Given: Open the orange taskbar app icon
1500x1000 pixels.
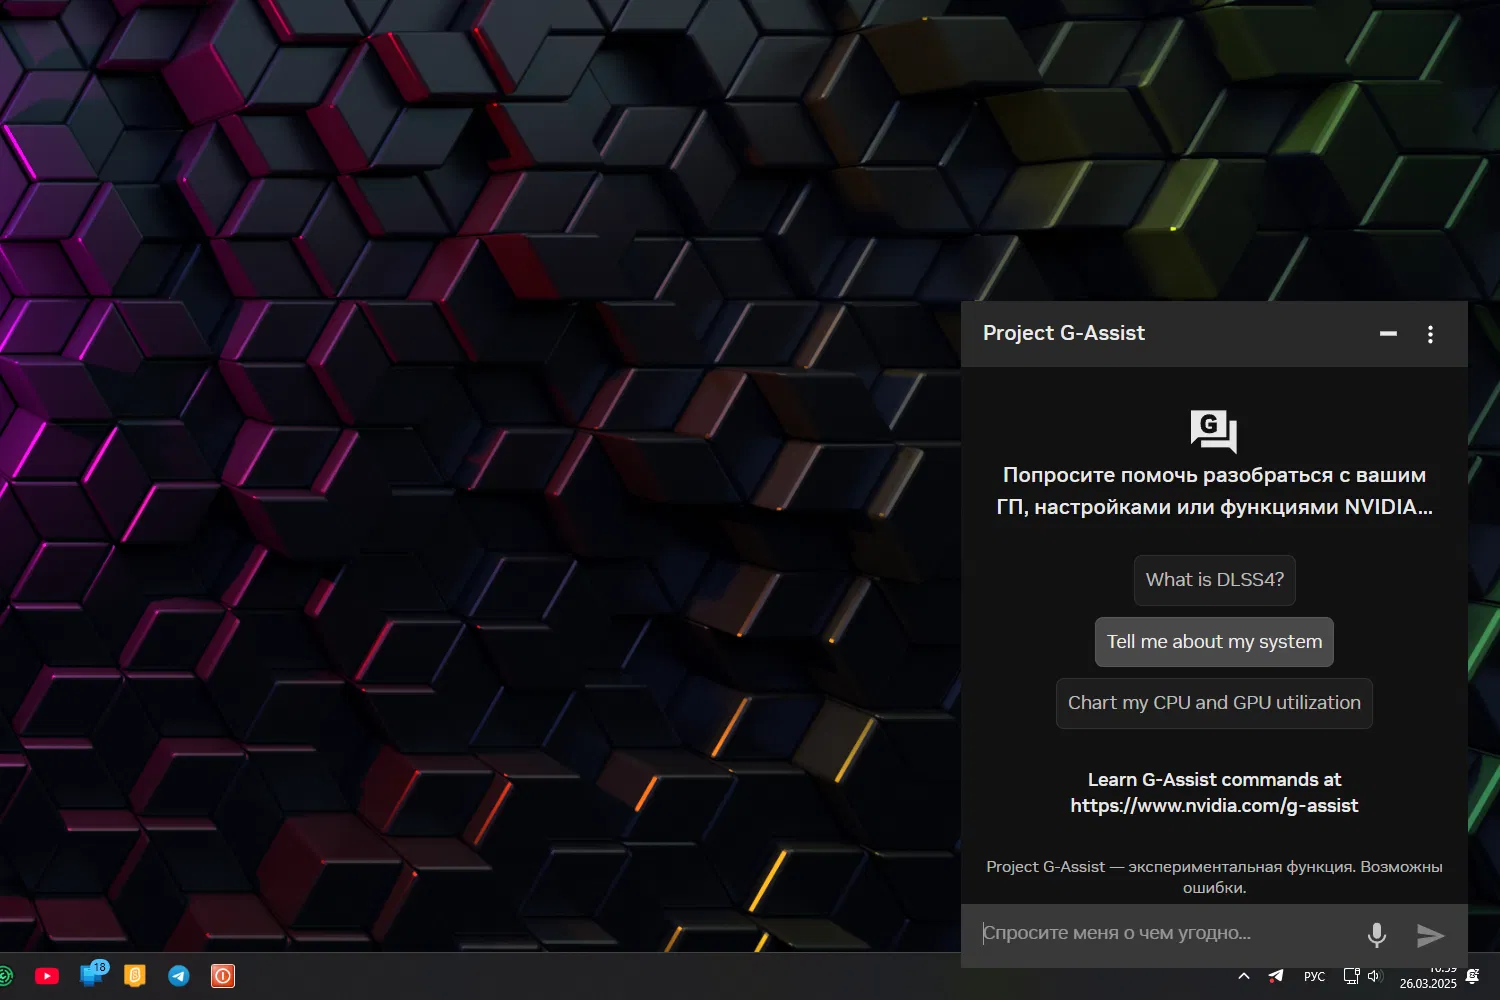Looking at the screenshot, I should [x=135, y=976].
